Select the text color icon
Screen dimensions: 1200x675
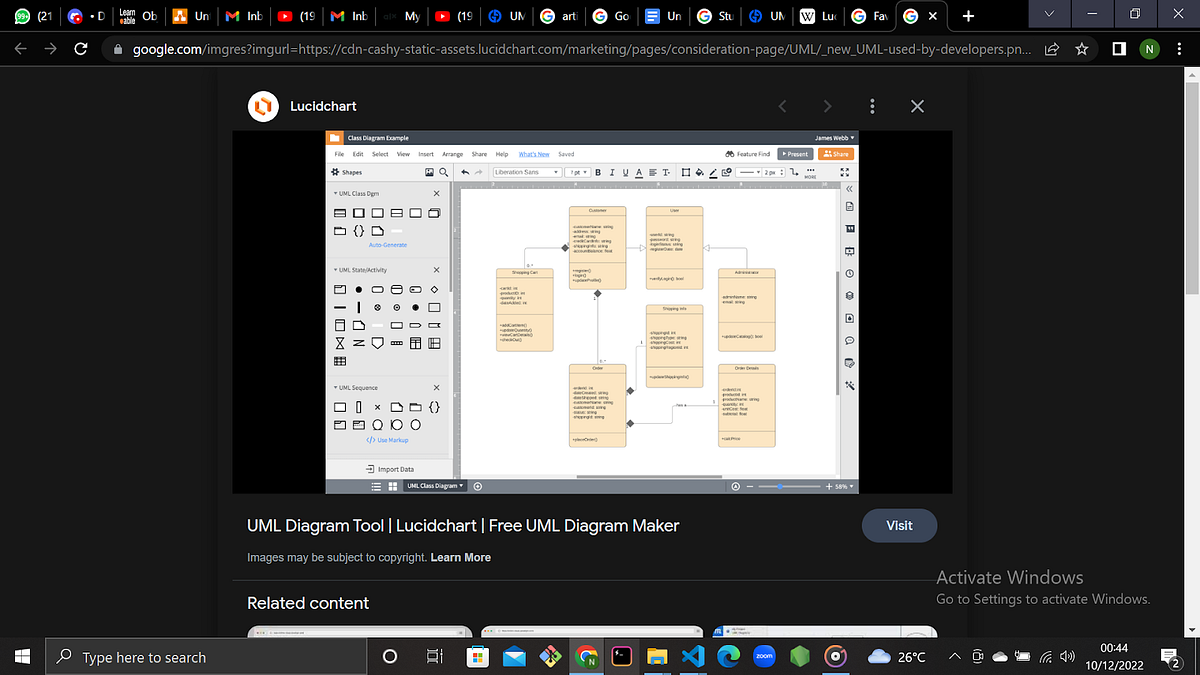pos(638,172)
